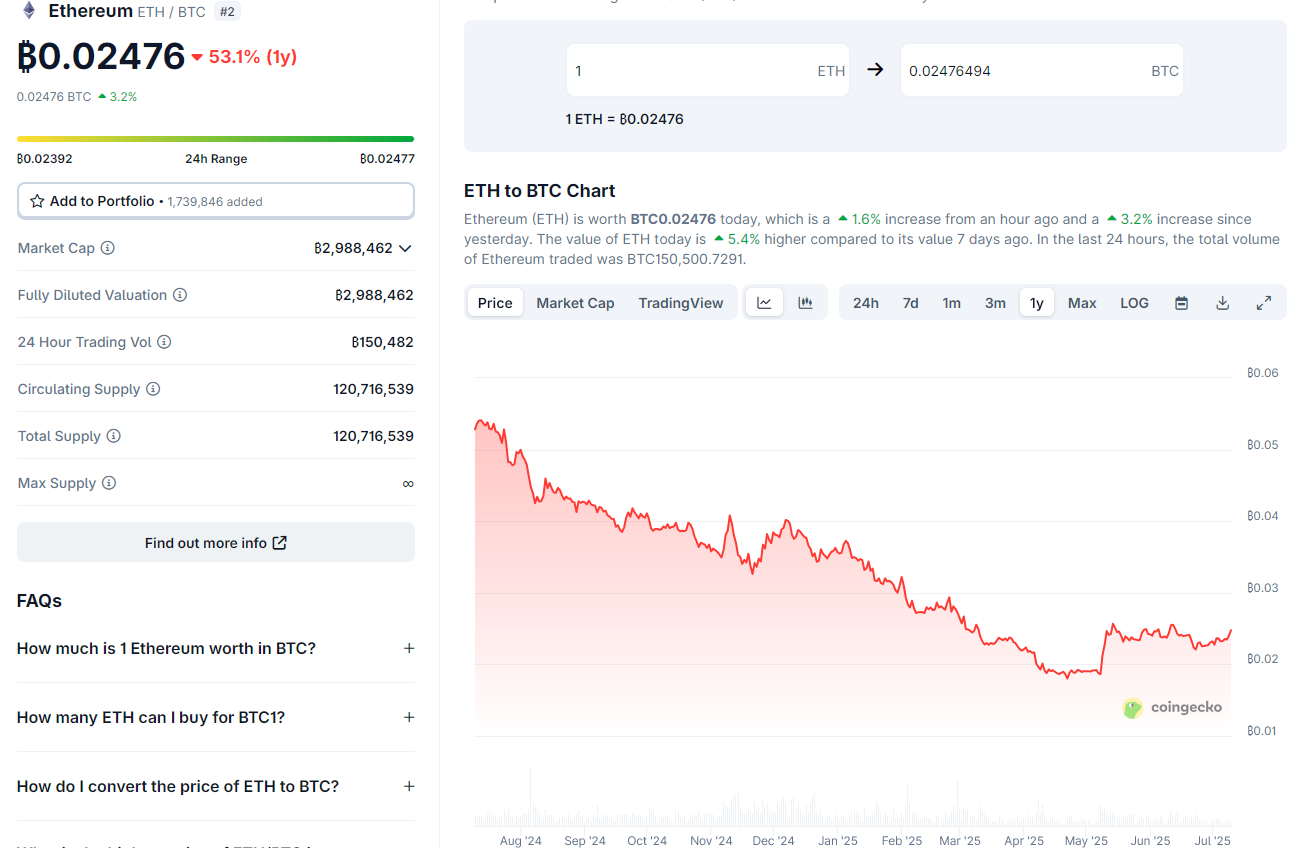Download the chart data
The width and height of the screenshot is (1293, 848).
click(1222, 303)
